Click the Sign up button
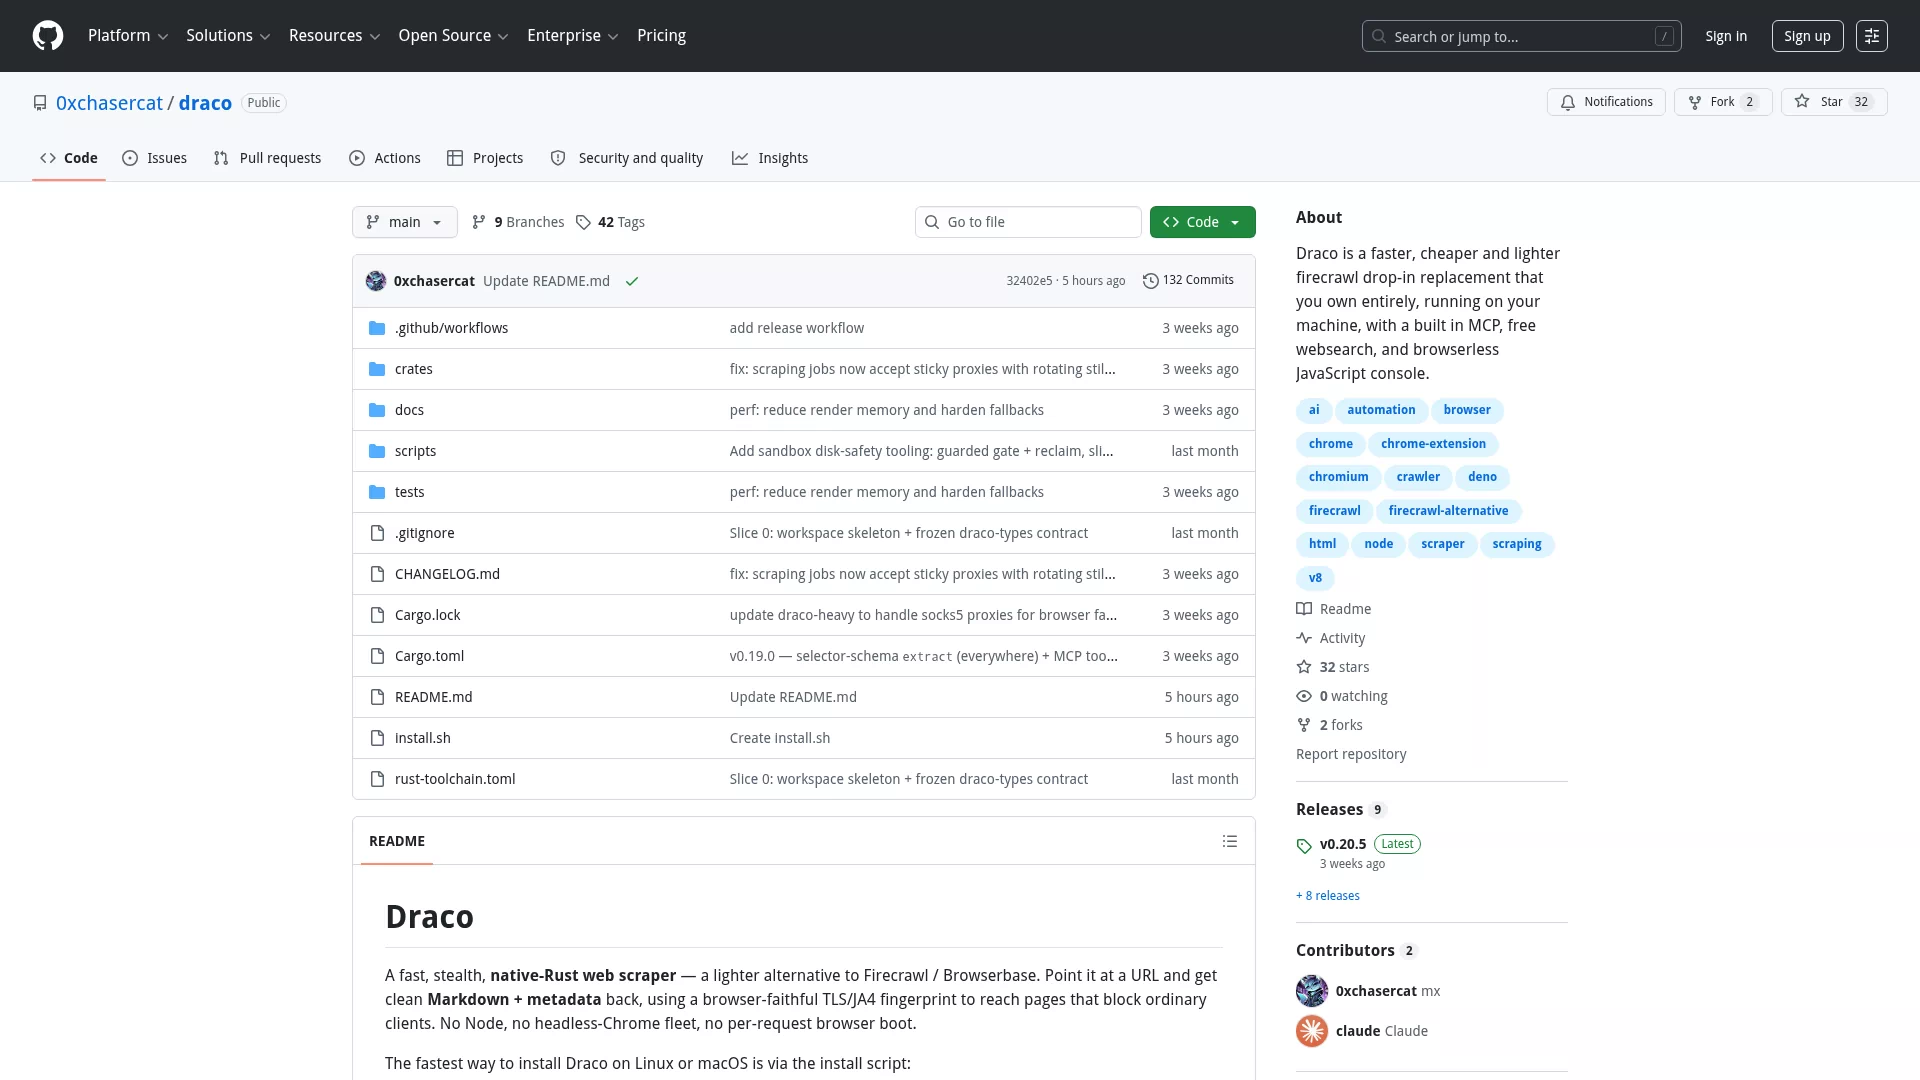Image resolution: width=1920 pixels, height=1080 pixels. 1807,36
